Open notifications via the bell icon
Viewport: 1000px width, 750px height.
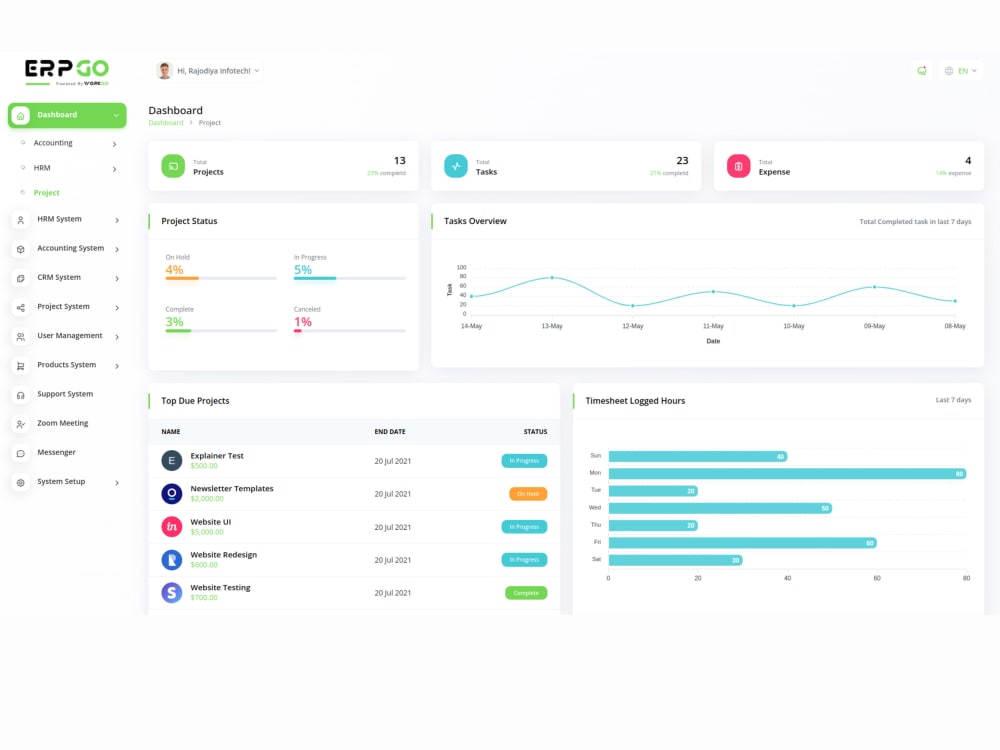(x=921, y=70)
